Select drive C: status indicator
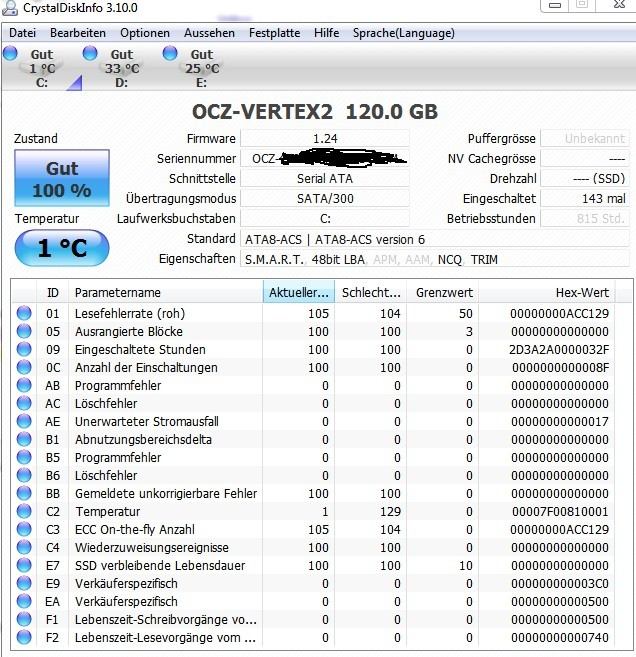 point(10,54)
